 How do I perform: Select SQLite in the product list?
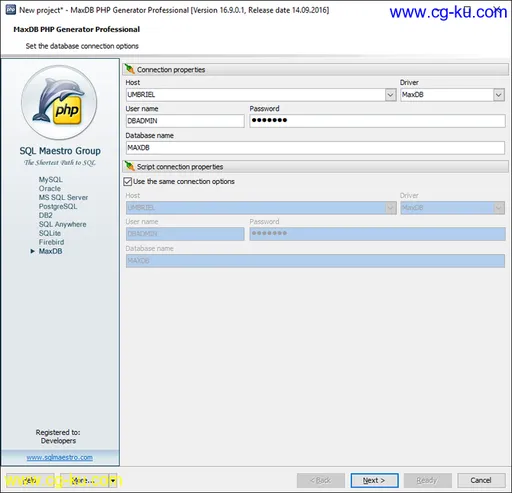[50, 233]
